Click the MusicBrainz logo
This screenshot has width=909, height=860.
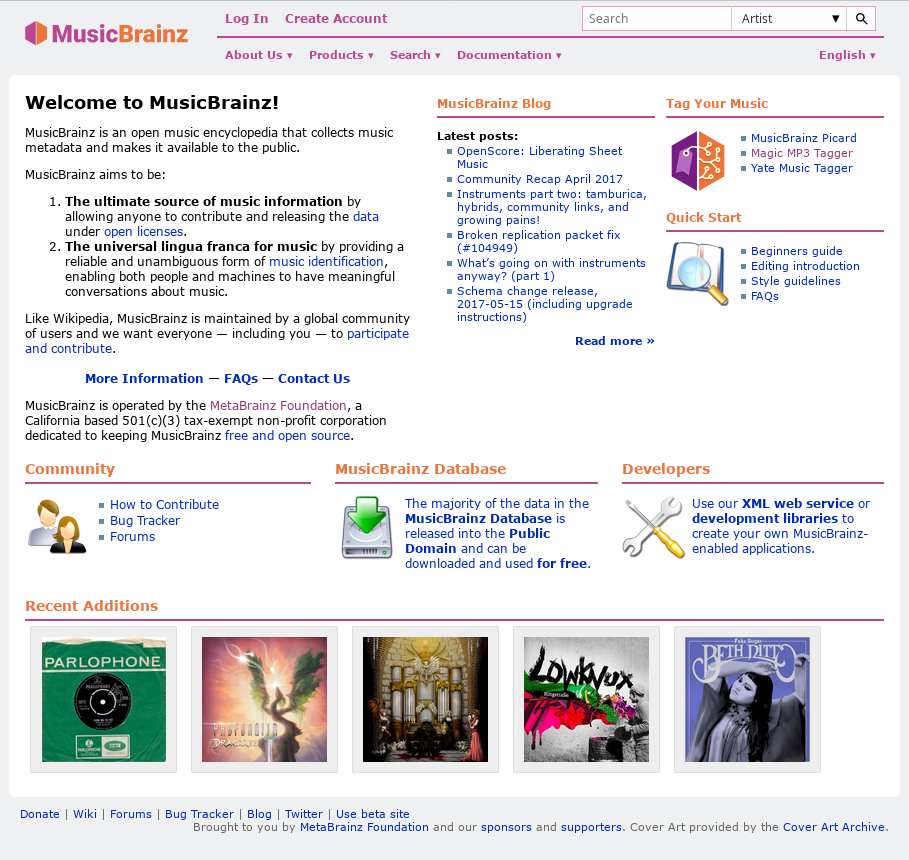tap(107, 33)
